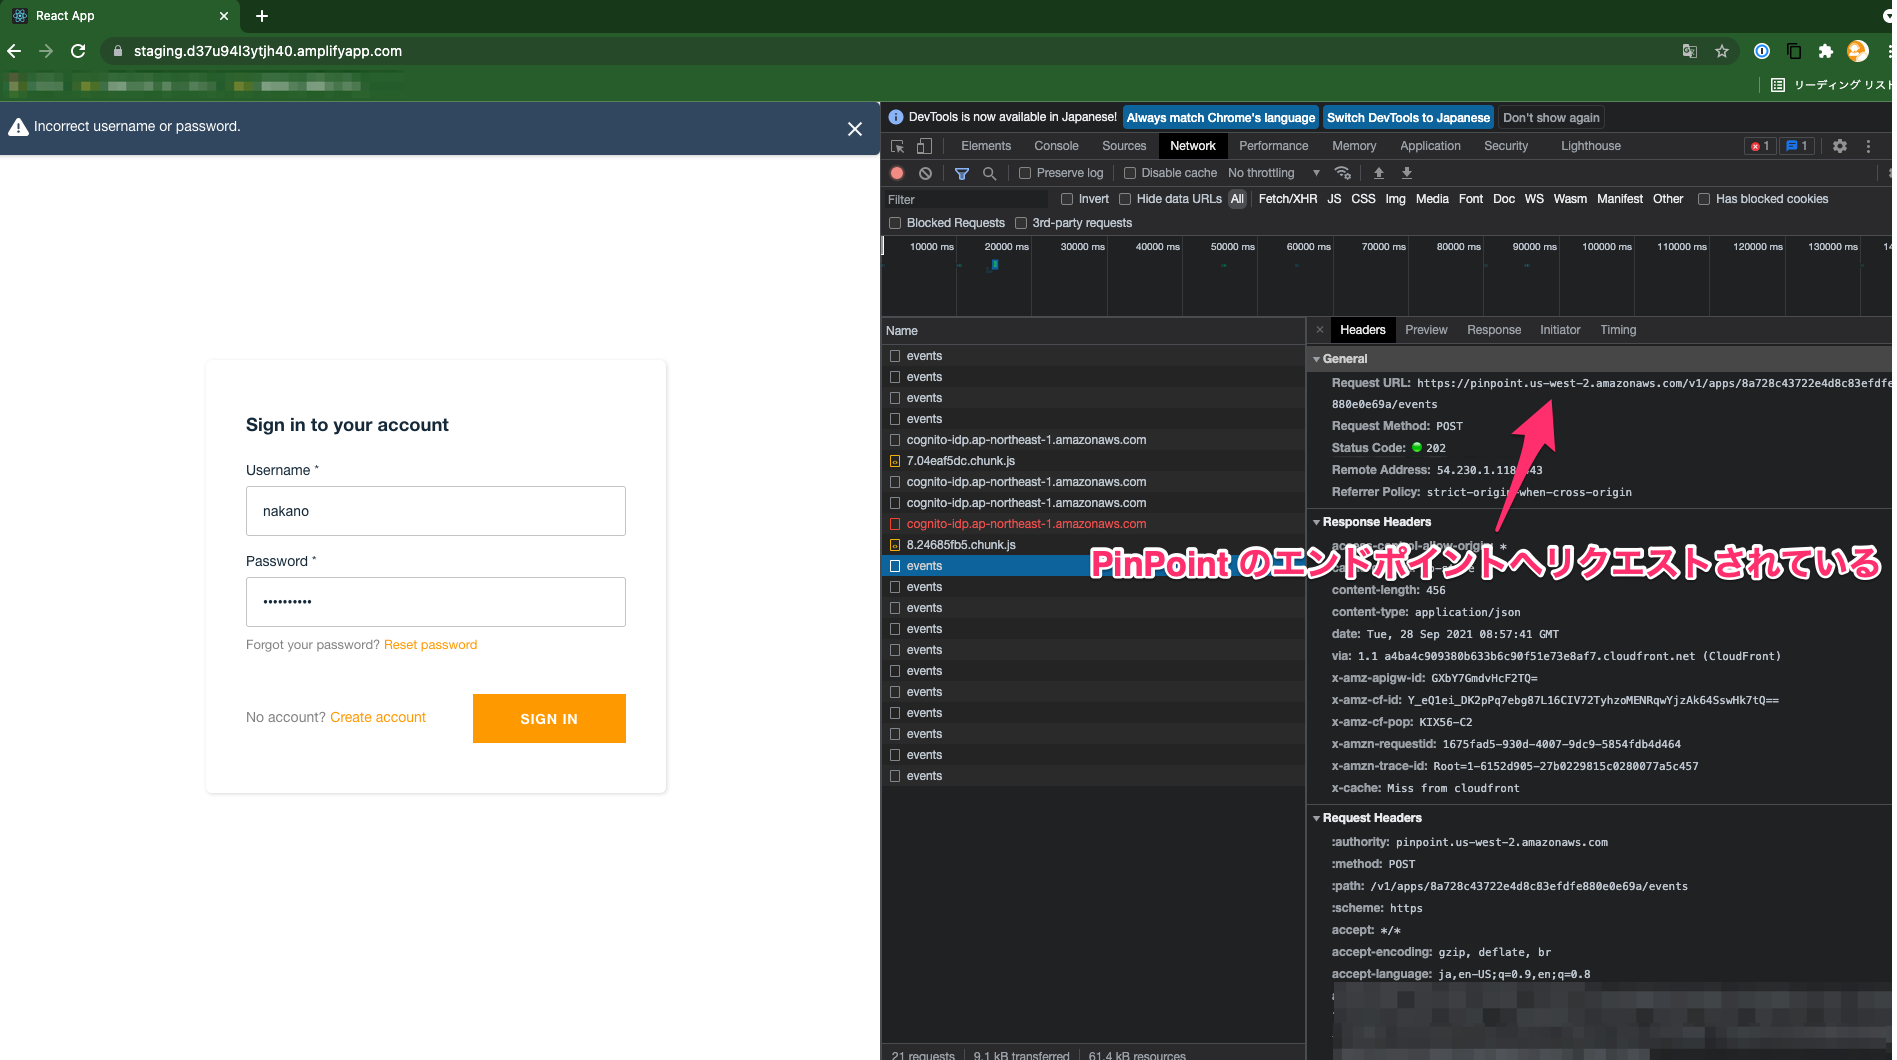Open DevTools settings gear
Screen dimensions: 1897x1060
(x=1840, y=146)
